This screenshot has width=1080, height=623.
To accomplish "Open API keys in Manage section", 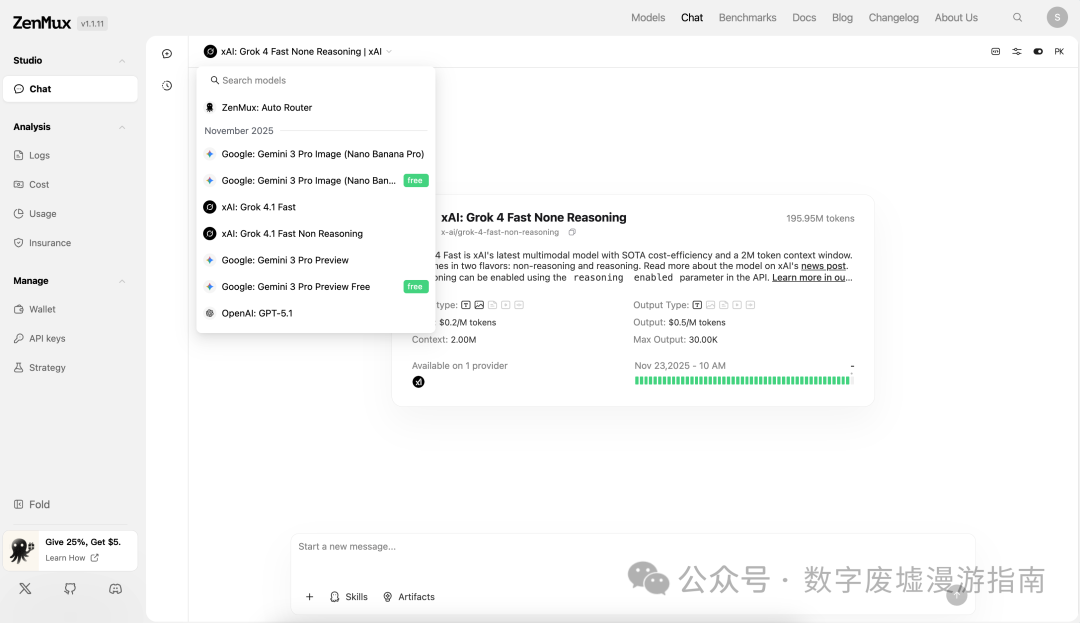I will click(x=40, y=339).
